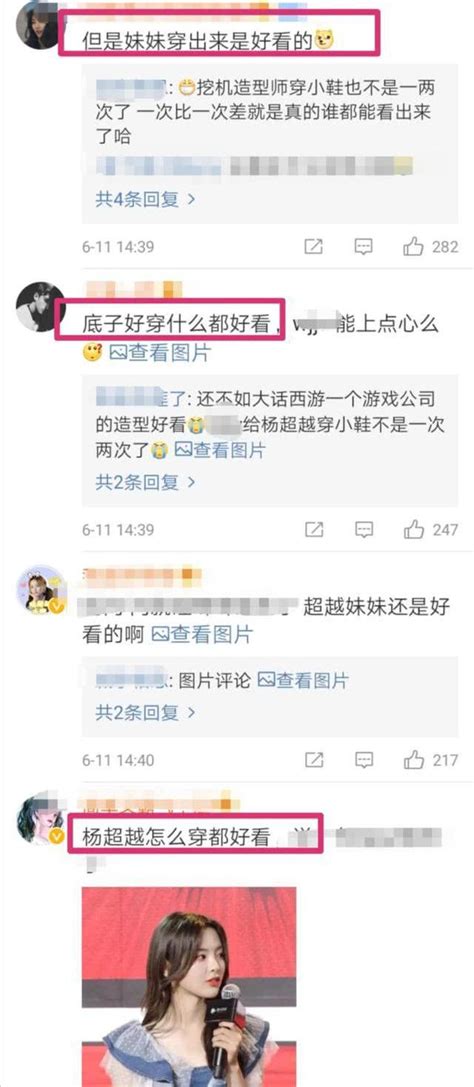
Task: Tap reply icon on 247-like comment
Action: [x=364, y=530]
